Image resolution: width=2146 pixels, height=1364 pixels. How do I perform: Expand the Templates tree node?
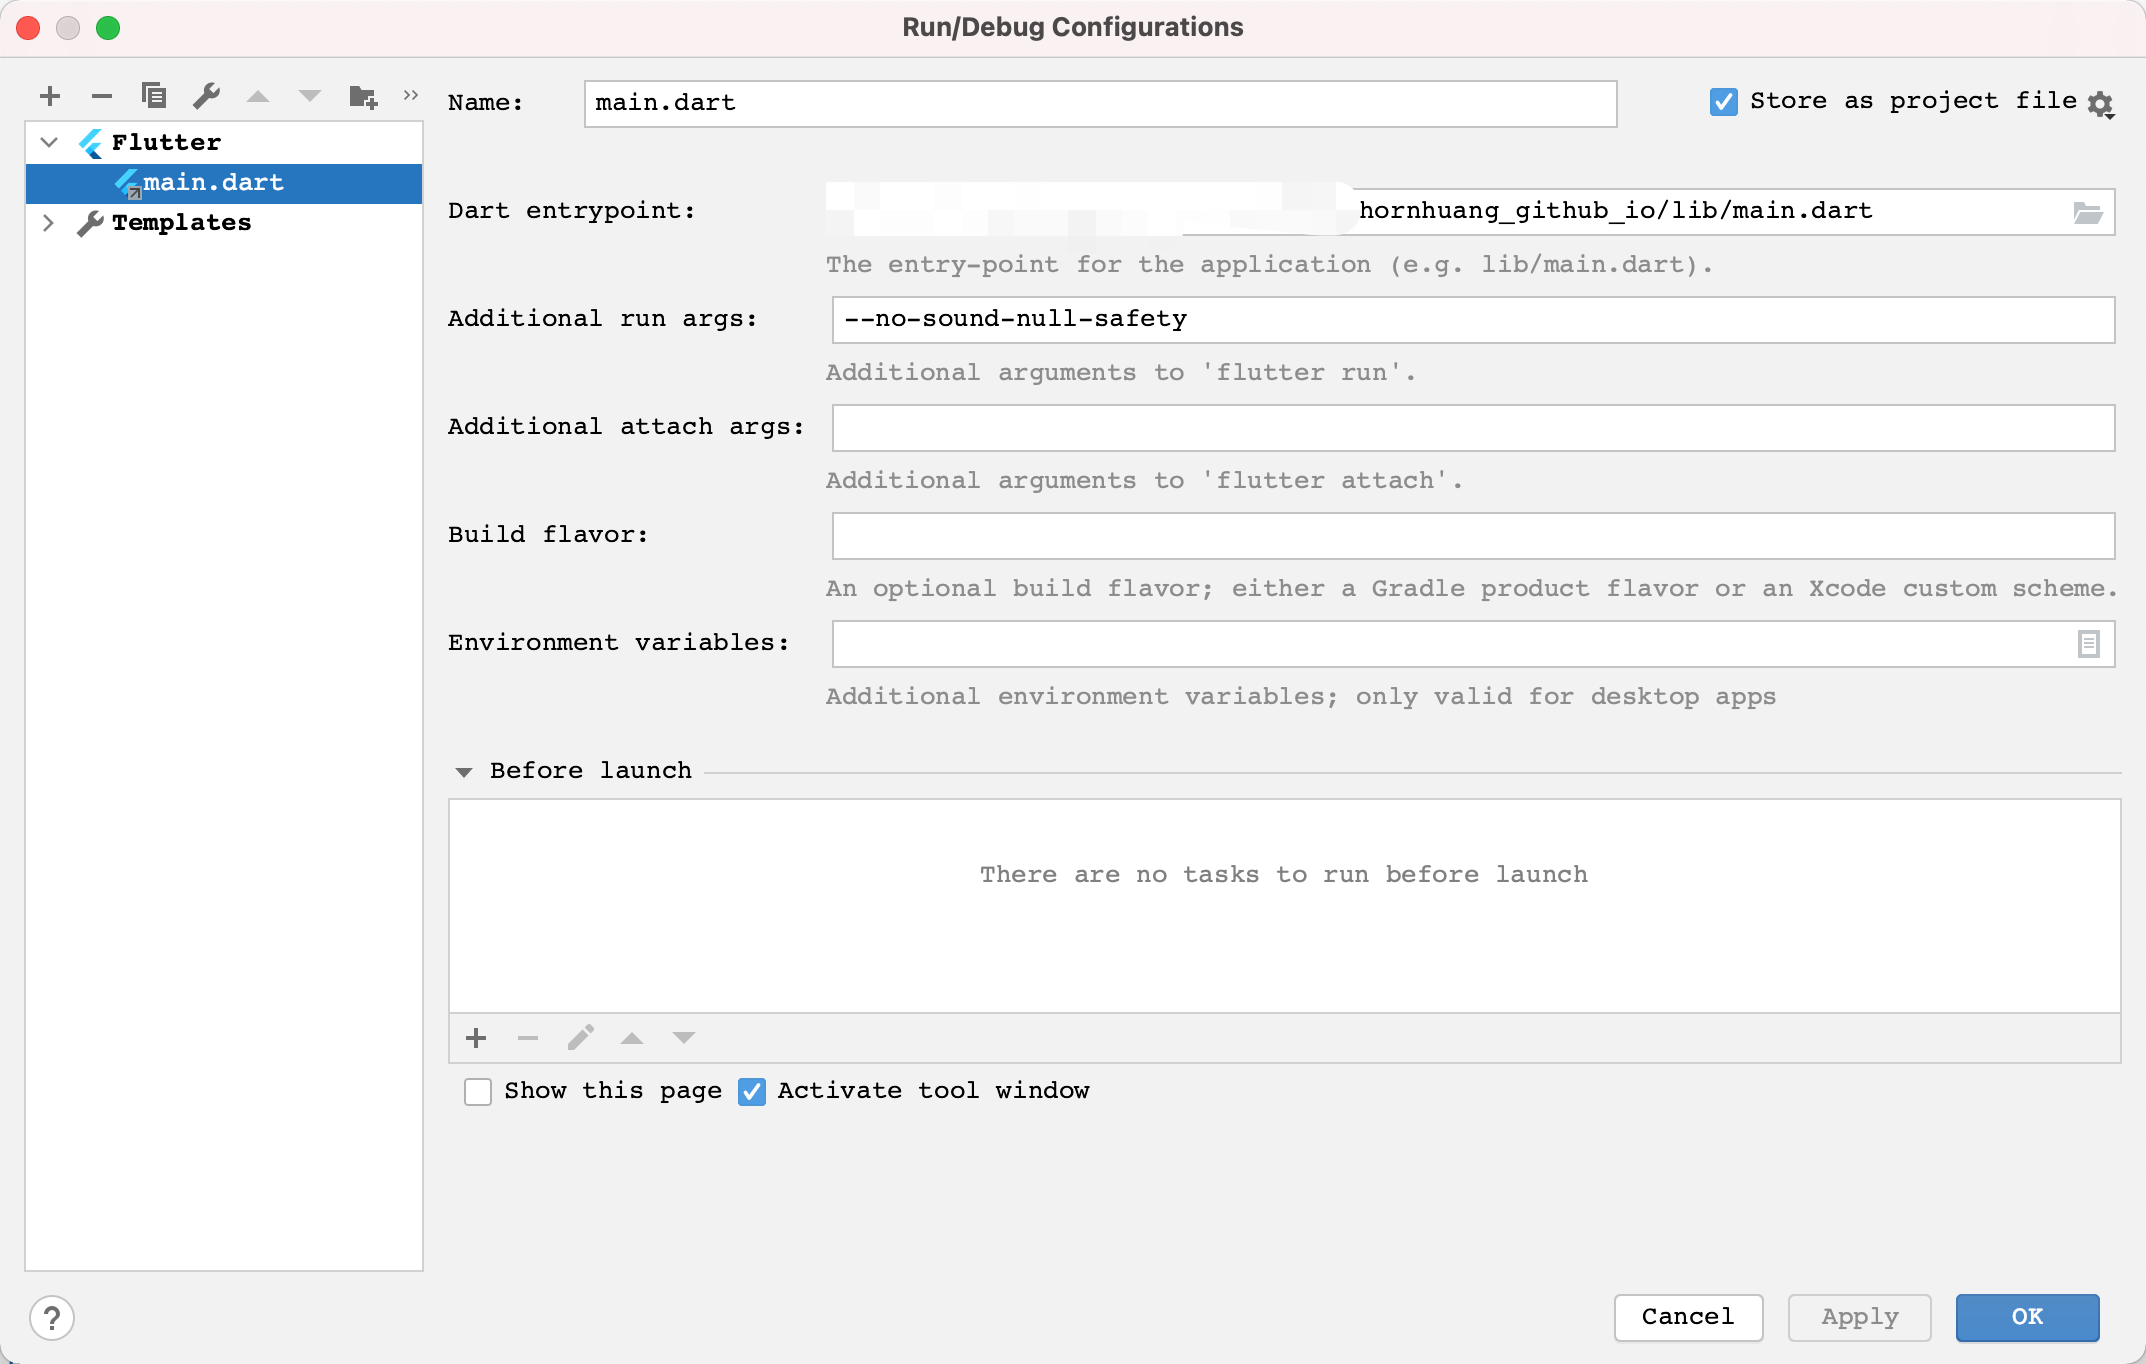(48, 222)
